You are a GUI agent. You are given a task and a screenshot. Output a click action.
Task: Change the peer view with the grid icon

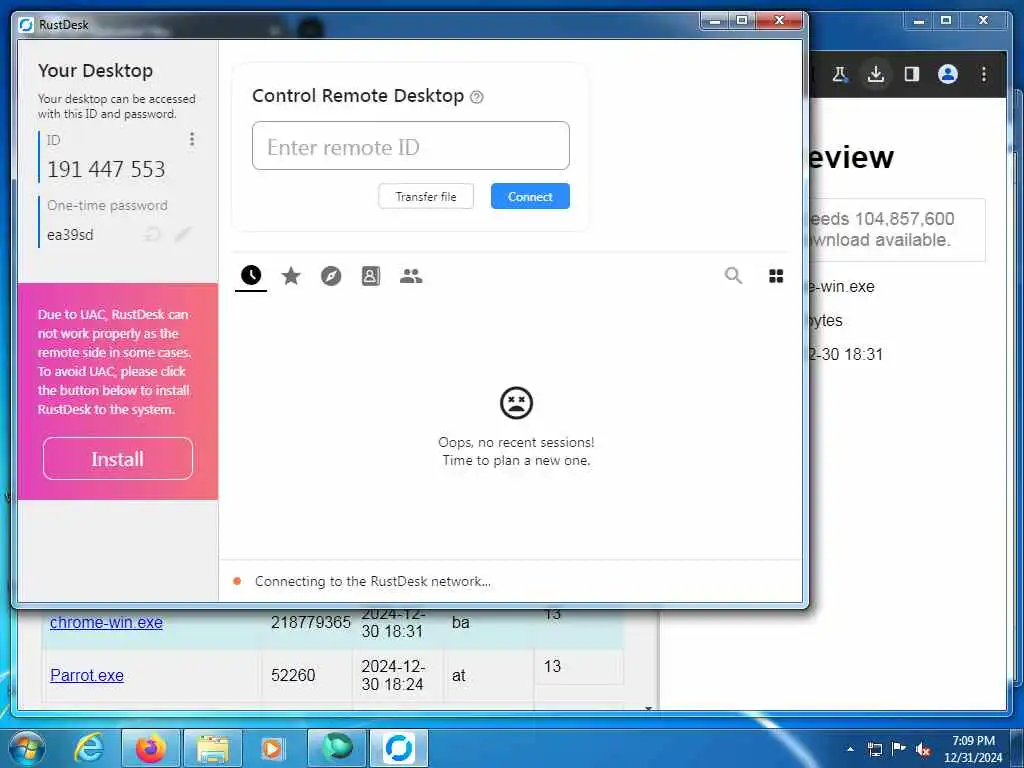point(776,276)
